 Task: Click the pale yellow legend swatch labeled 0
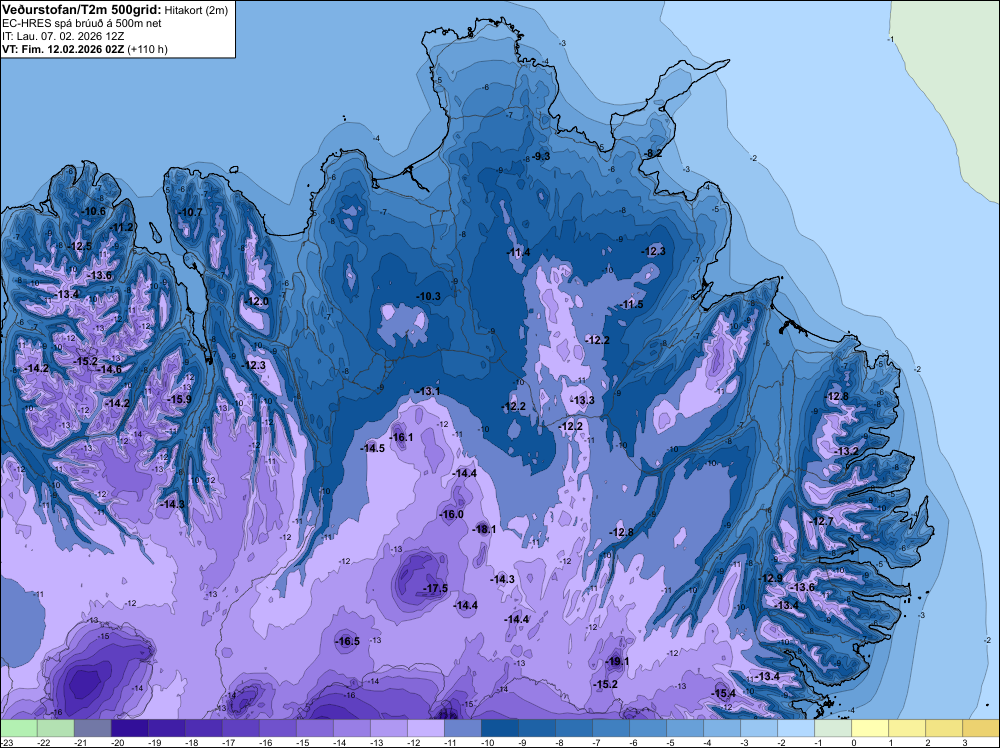(870, 728)
